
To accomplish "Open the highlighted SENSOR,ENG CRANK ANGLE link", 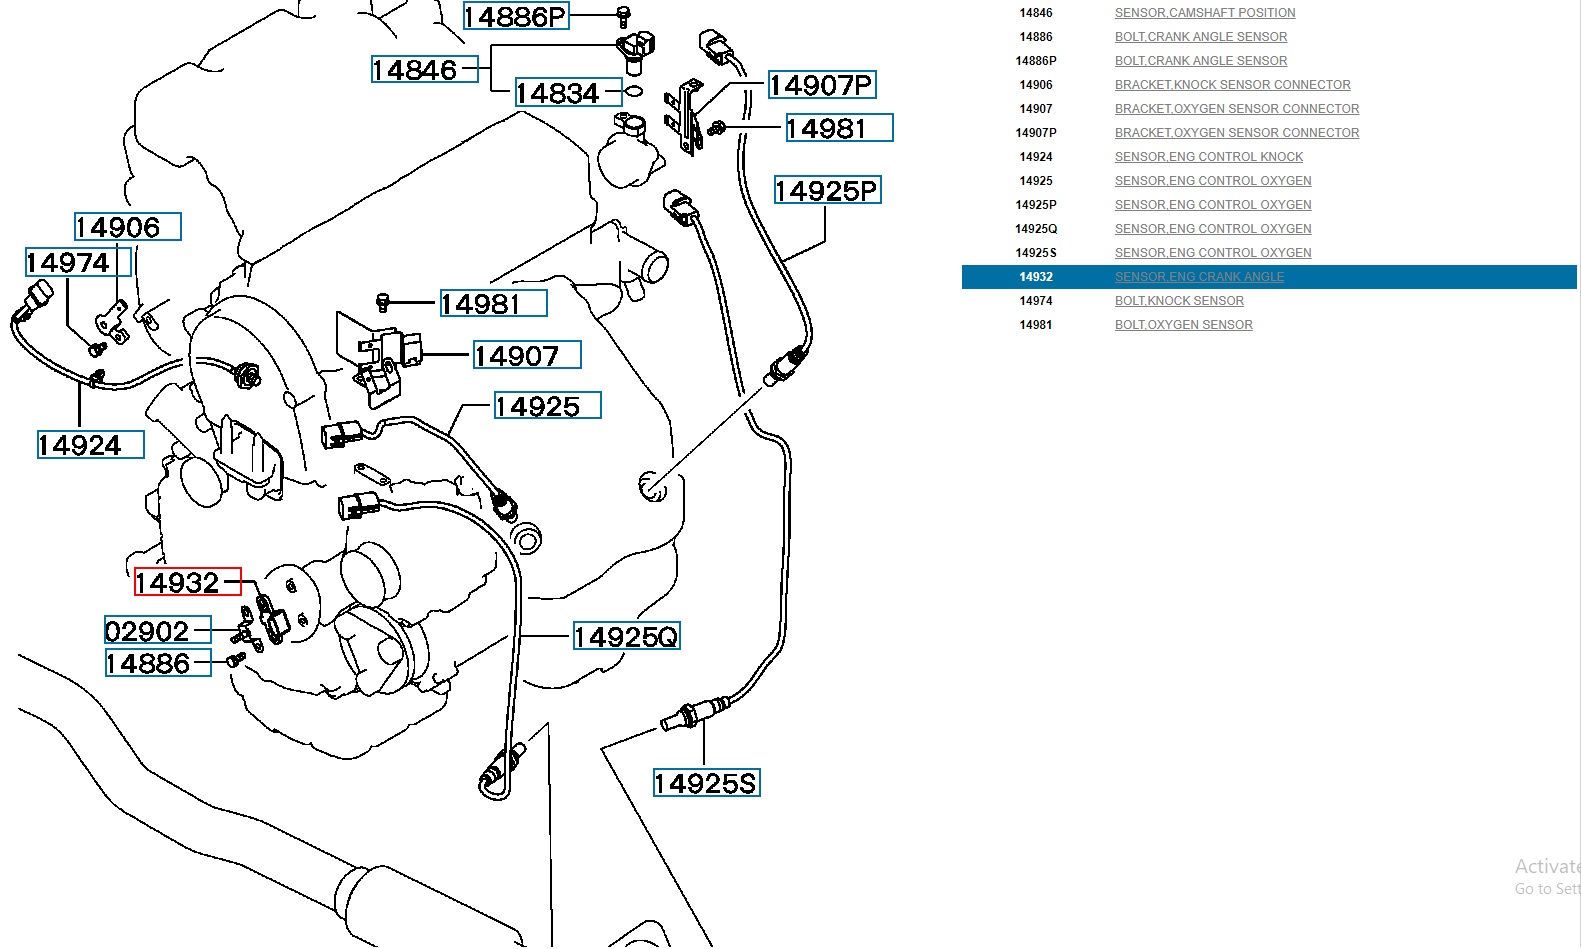I will 1199,277.
